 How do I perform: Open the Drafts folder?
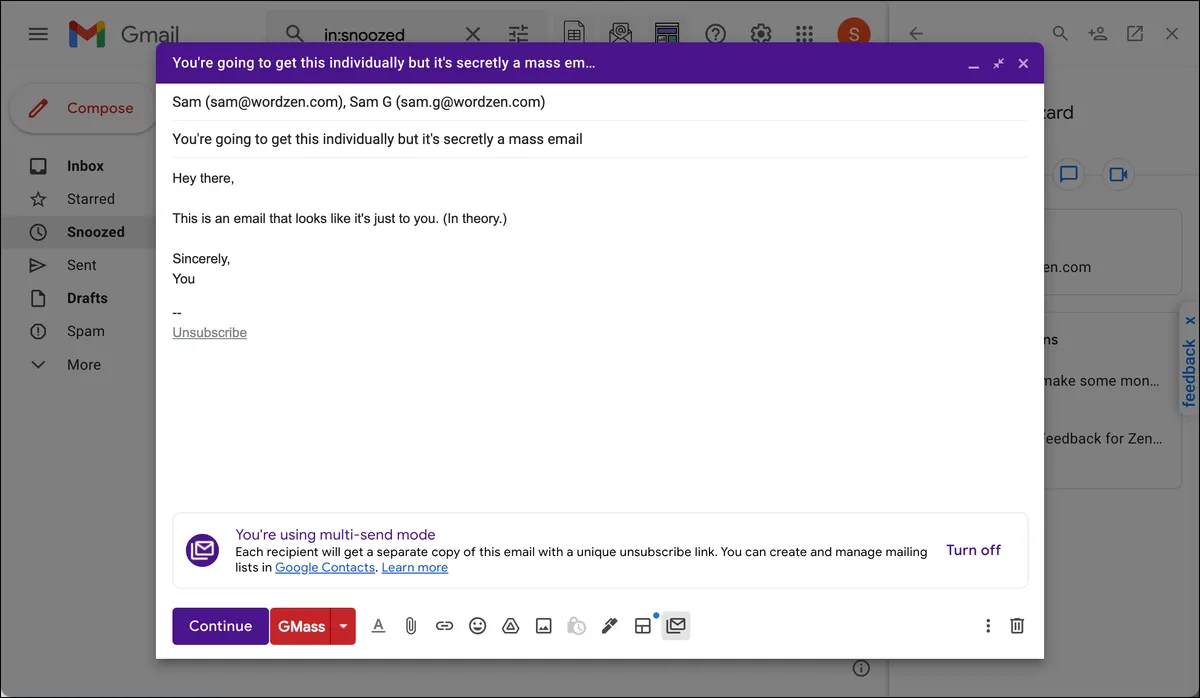[87, 298]
